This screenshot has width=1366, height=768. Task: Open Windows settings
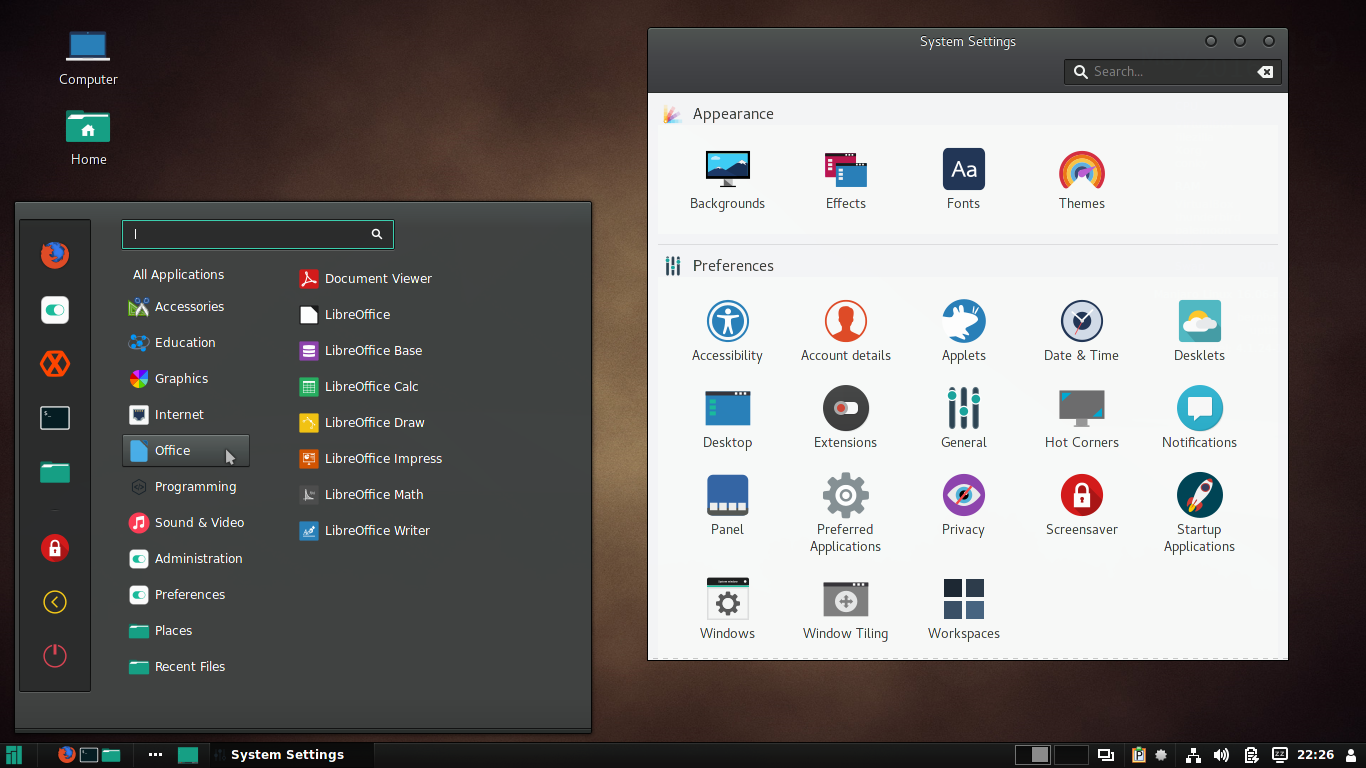click(727, 610)
